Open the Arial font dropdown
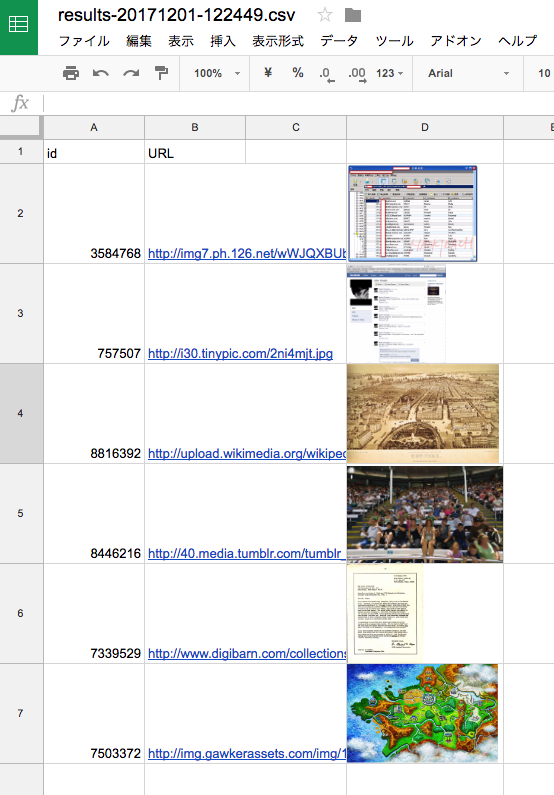554x795 pixels. (x=468, y=74)
